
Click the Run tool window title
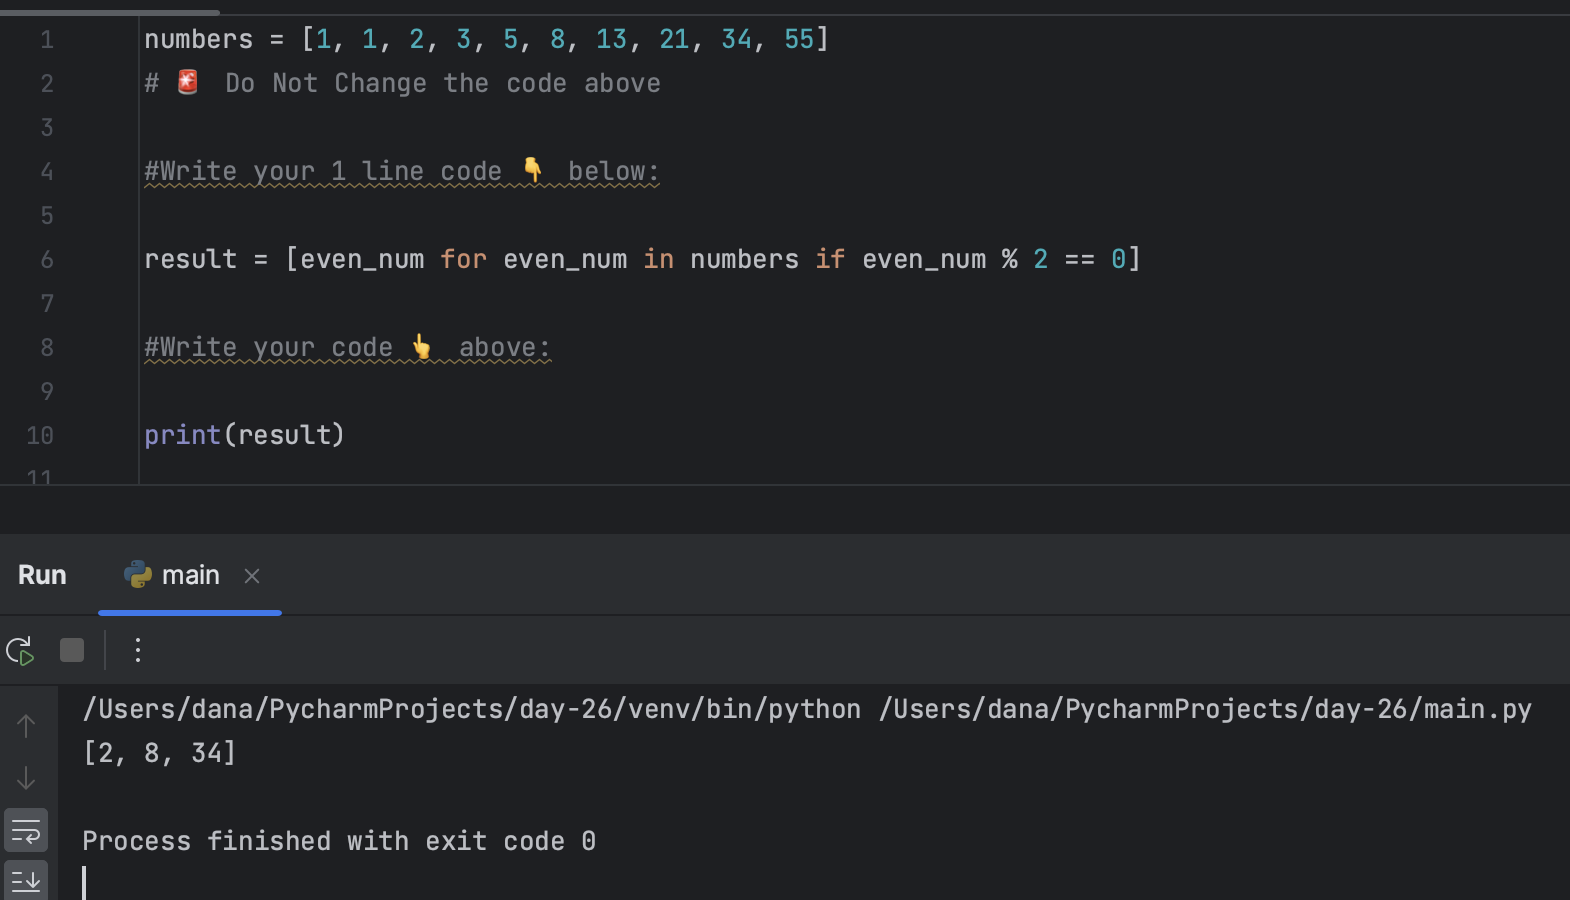click(42, 575)
